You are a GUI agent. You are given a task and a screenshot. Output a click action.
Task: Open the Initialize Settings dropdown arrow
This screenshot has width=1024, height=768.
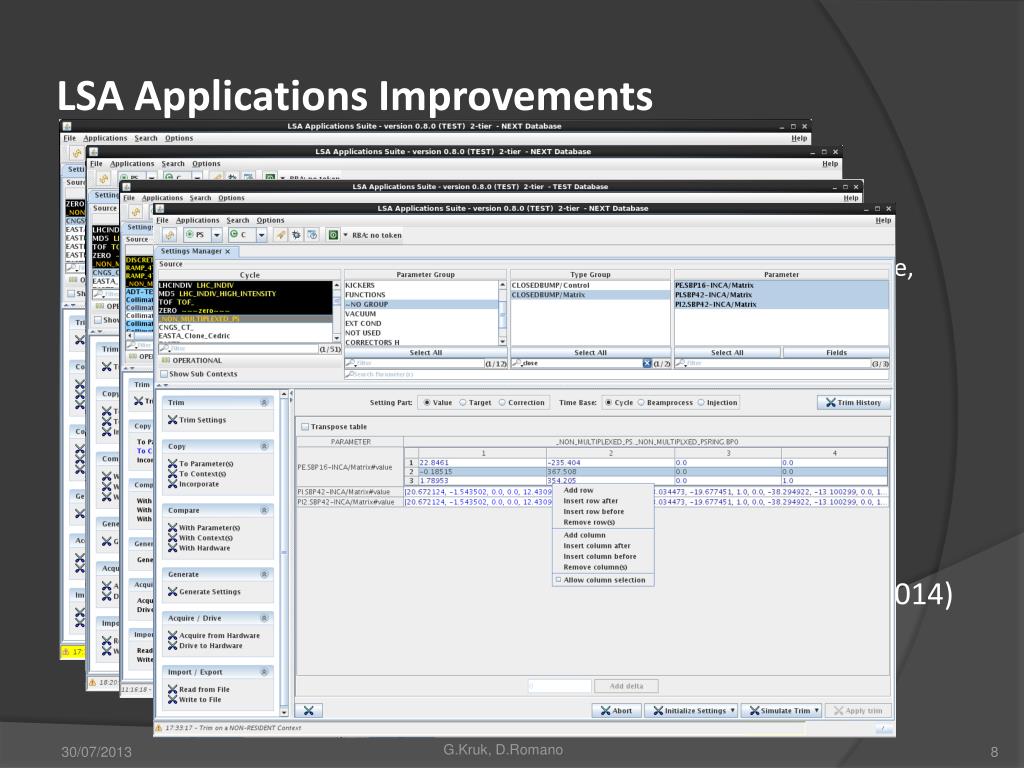733,710
